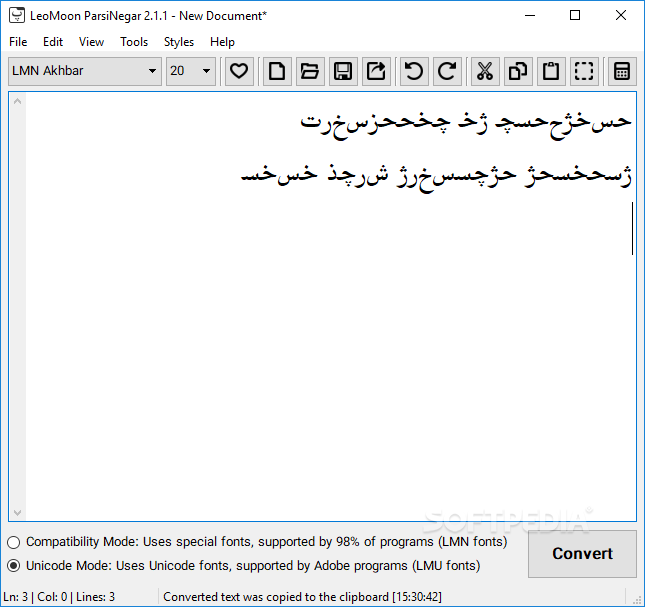The height and width of the screenshot is (607, 645).
Task: Cut selected text with the scissors icon
Action: (485, 71)
